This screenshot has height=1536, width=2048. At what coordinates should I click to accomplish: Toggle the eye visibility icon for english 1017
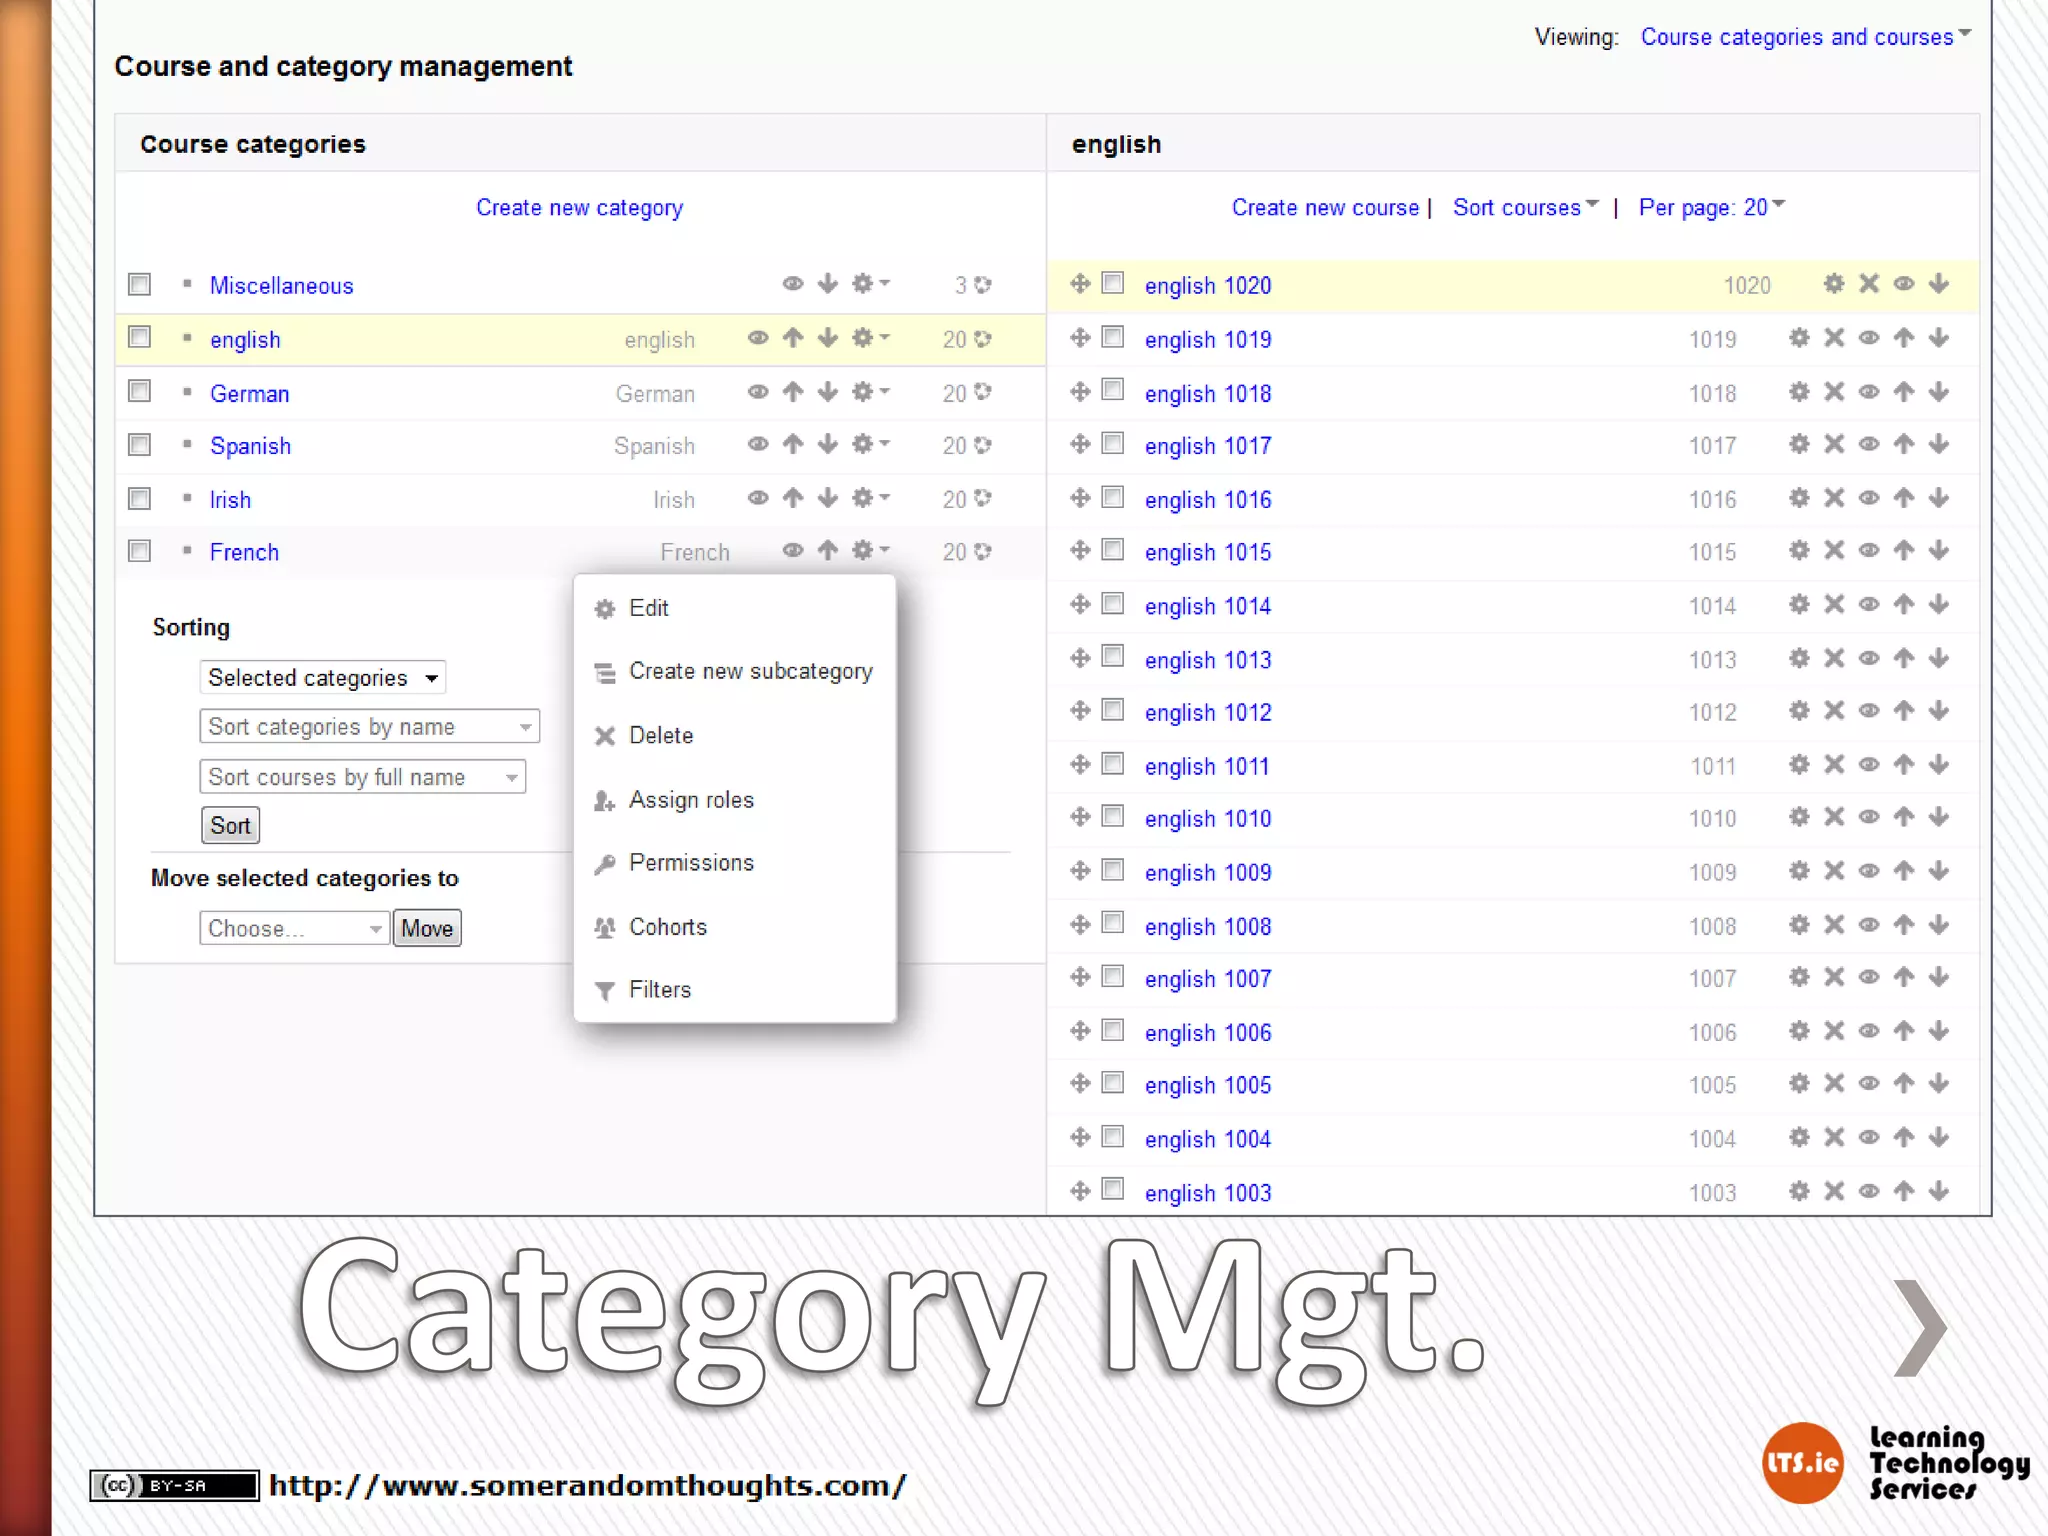1869,444
